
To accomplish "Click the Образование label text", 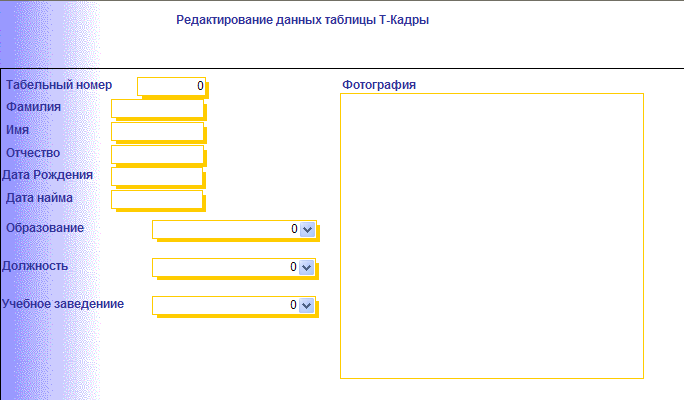I will point(45,228).
